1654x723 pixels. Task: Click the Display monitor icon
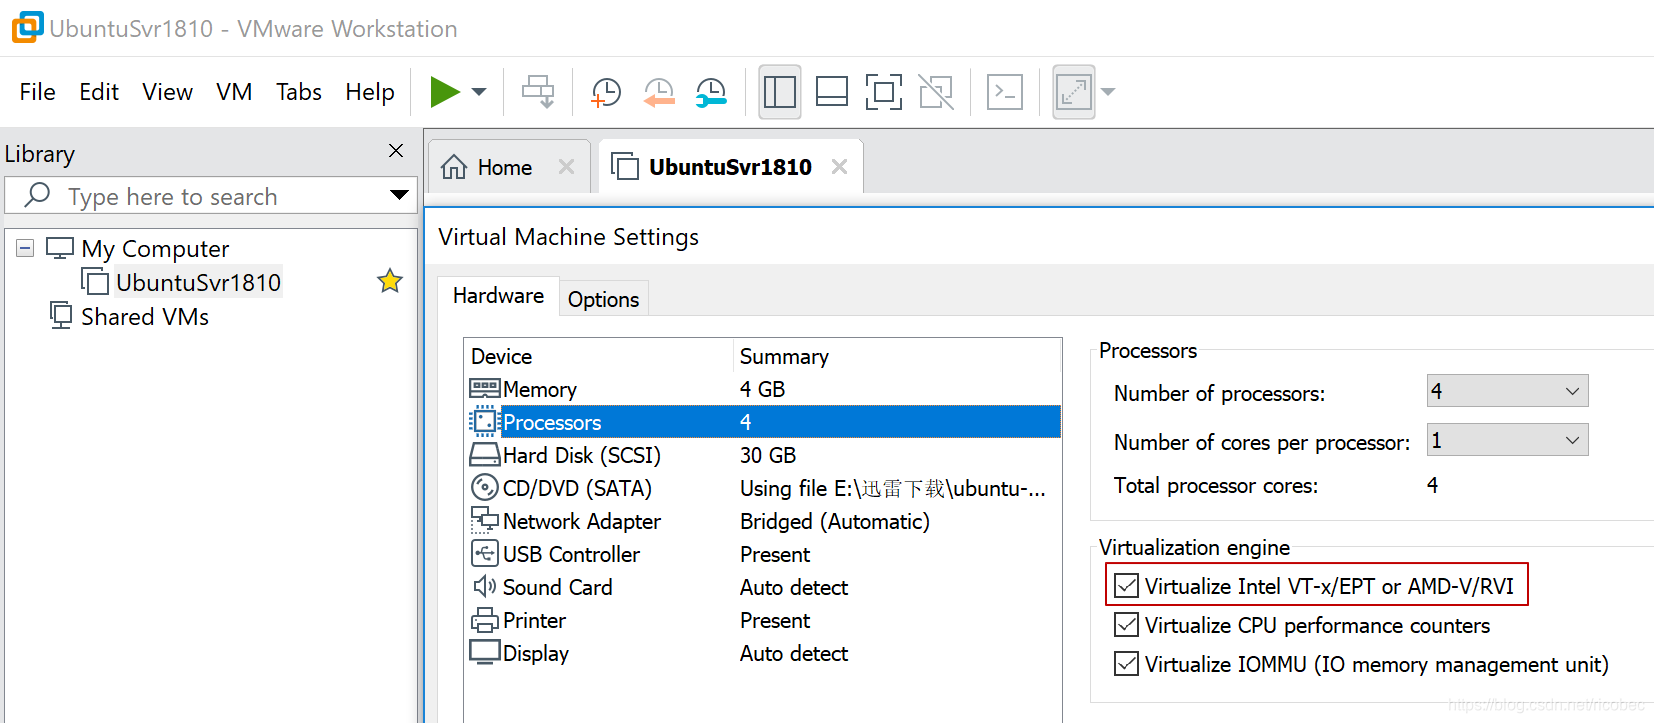(485, 652)
